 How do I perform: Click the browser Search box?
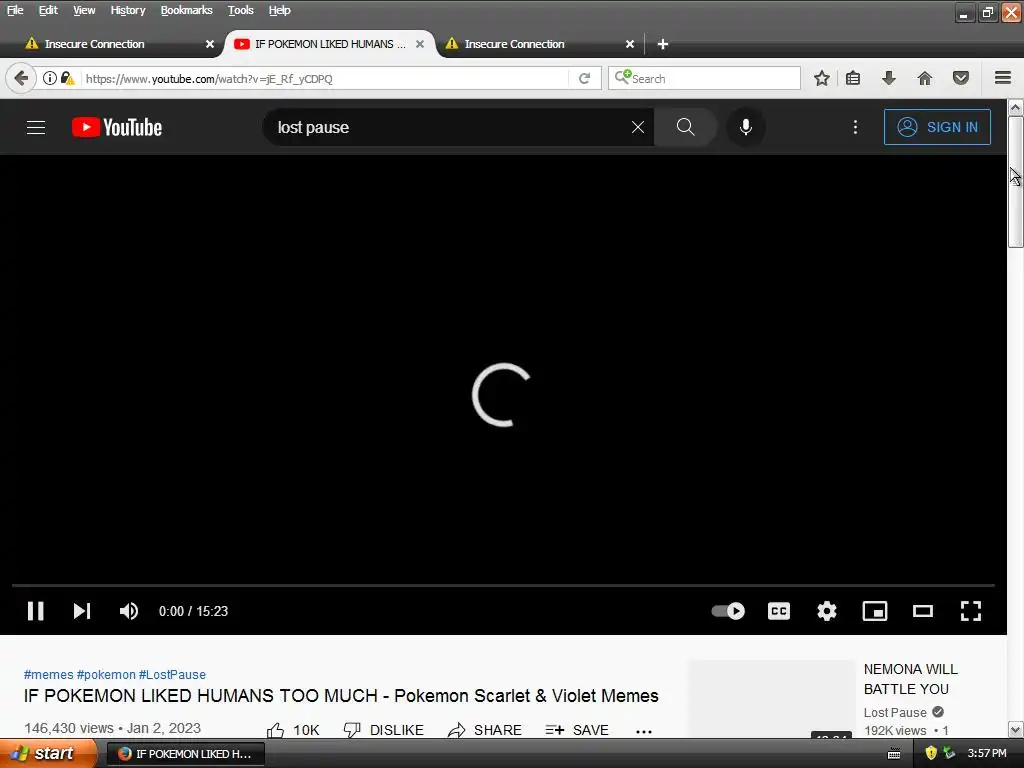[704, 78]
